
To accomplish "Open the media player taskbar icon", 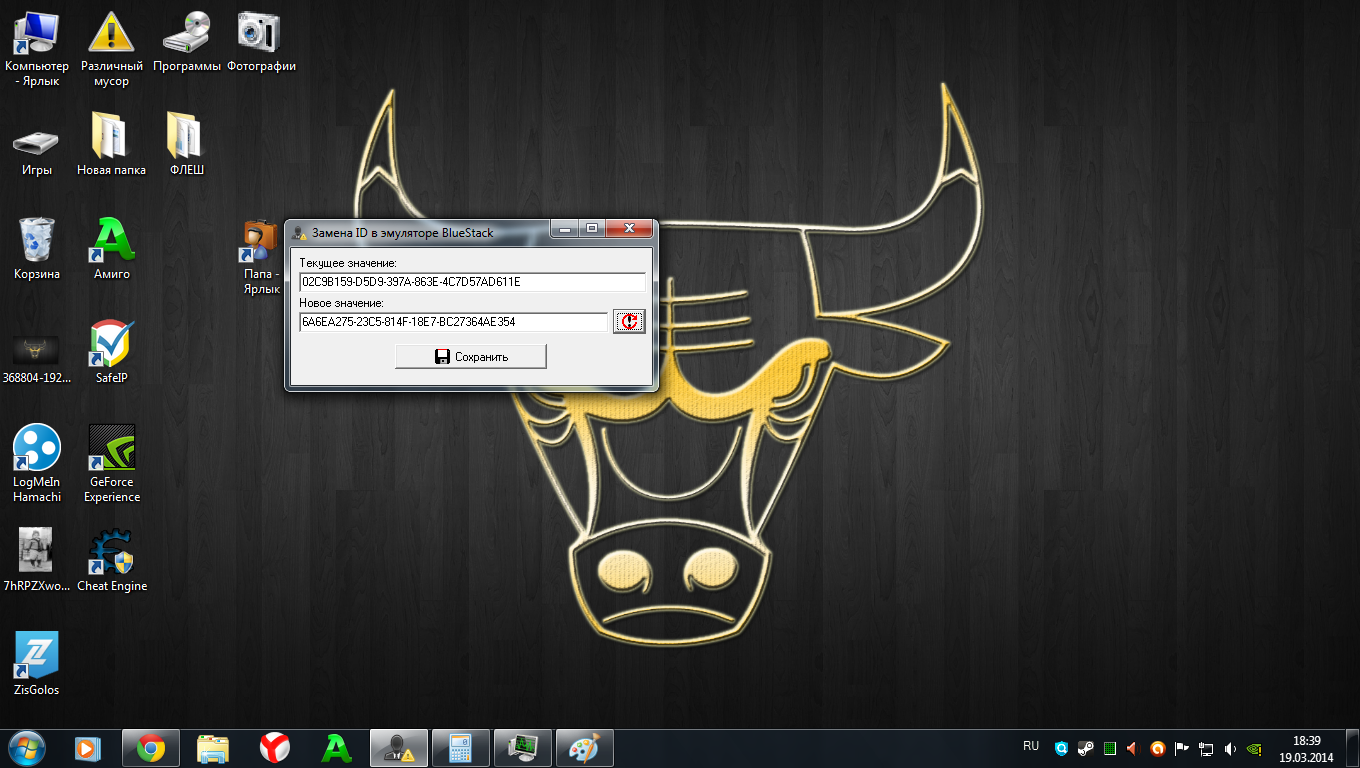I will click(x=89, y=748).
